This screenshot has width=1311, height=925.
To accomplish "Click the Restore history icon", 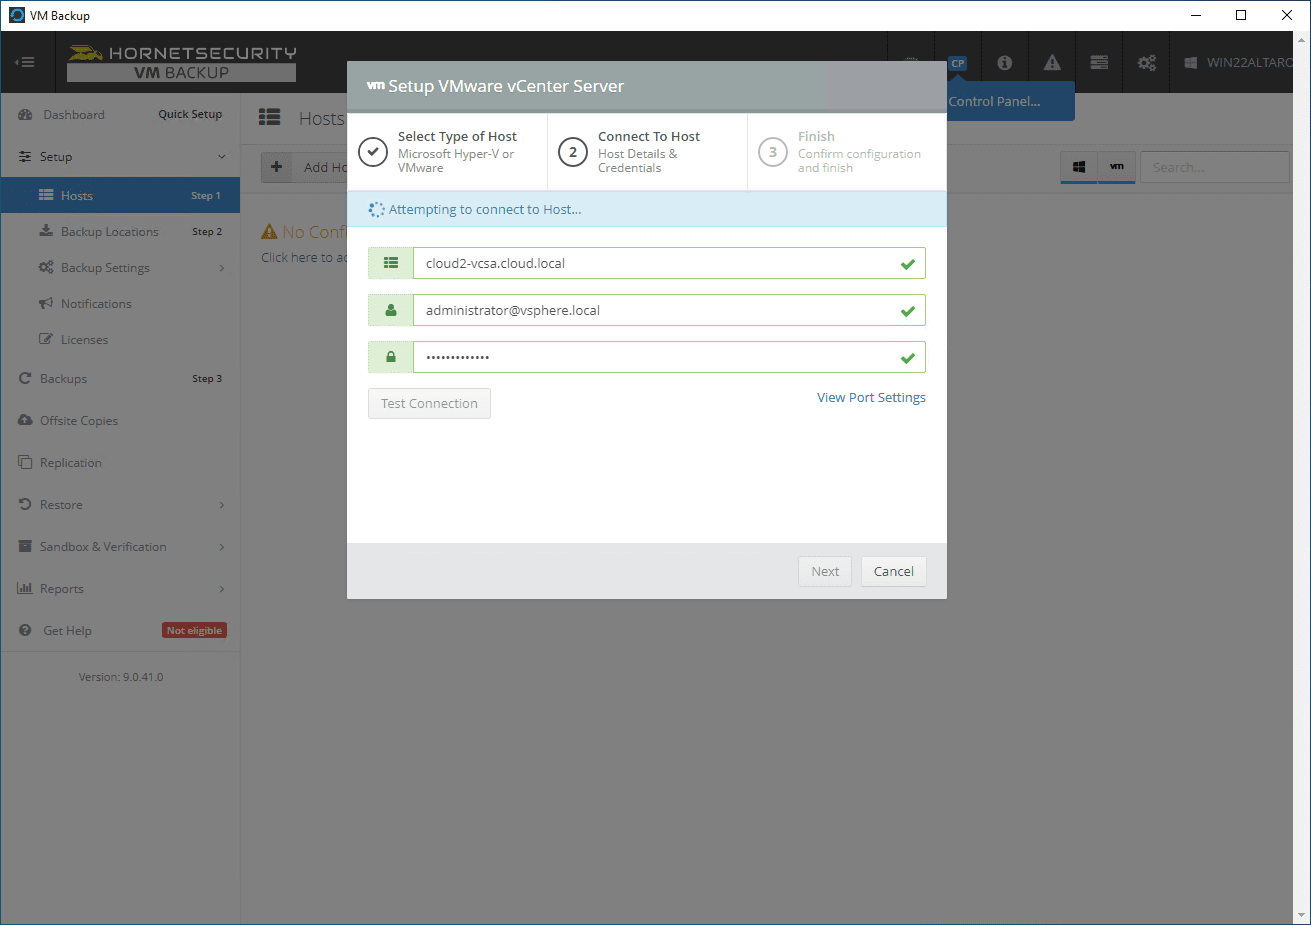I will click(x=25, y=505).
